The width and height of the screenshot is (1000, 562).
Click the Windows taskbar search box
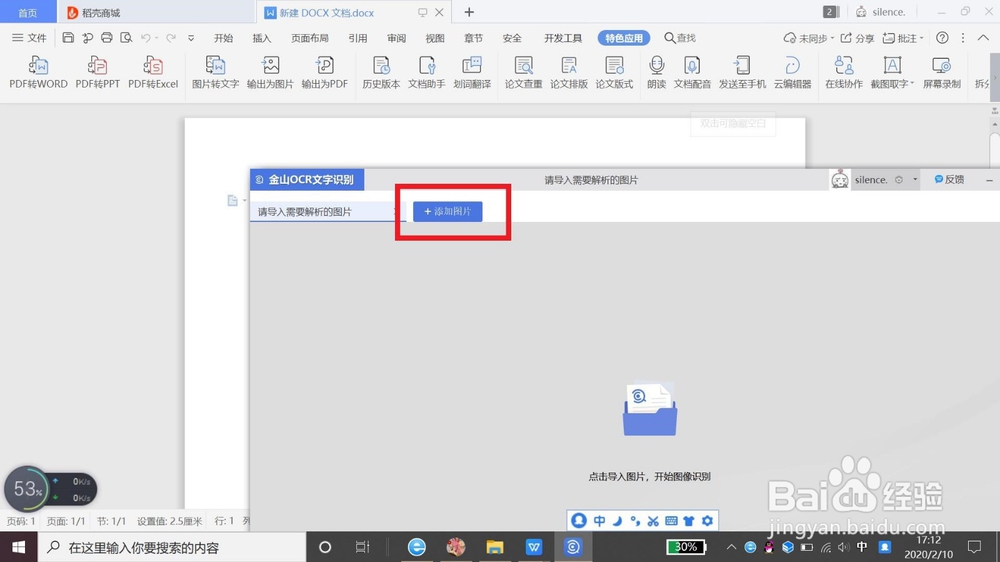pos(172,547)
